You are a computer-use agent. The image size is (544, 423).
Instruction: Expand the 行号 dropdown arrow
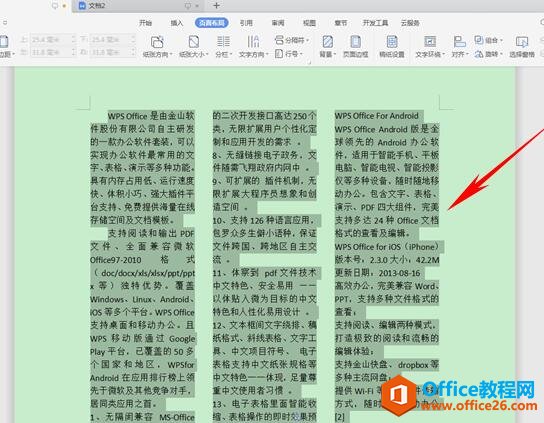tap(301, 54)
